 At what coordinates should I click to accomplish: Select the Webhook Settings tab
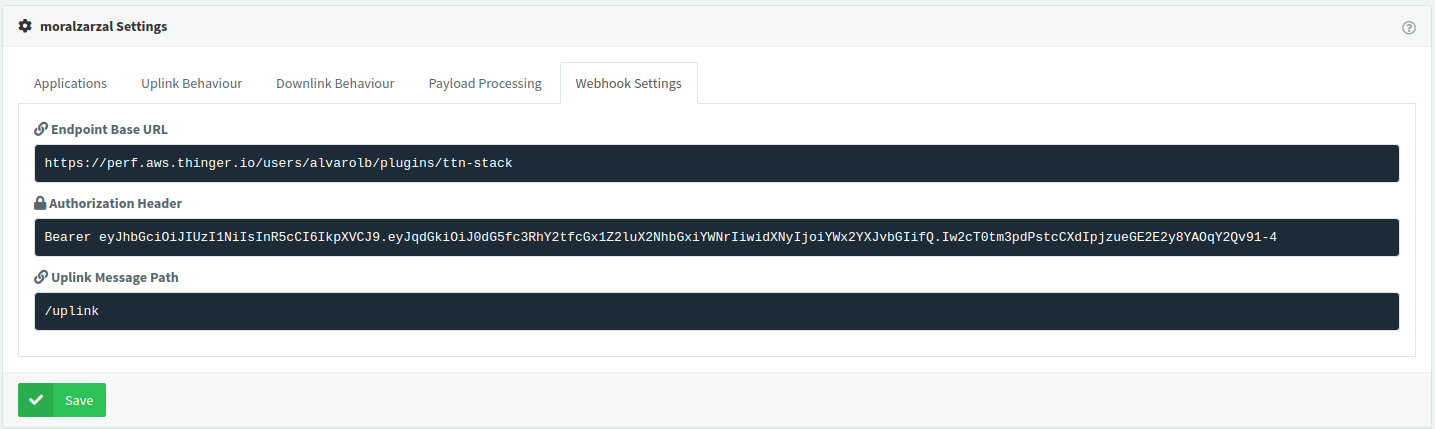628,84
